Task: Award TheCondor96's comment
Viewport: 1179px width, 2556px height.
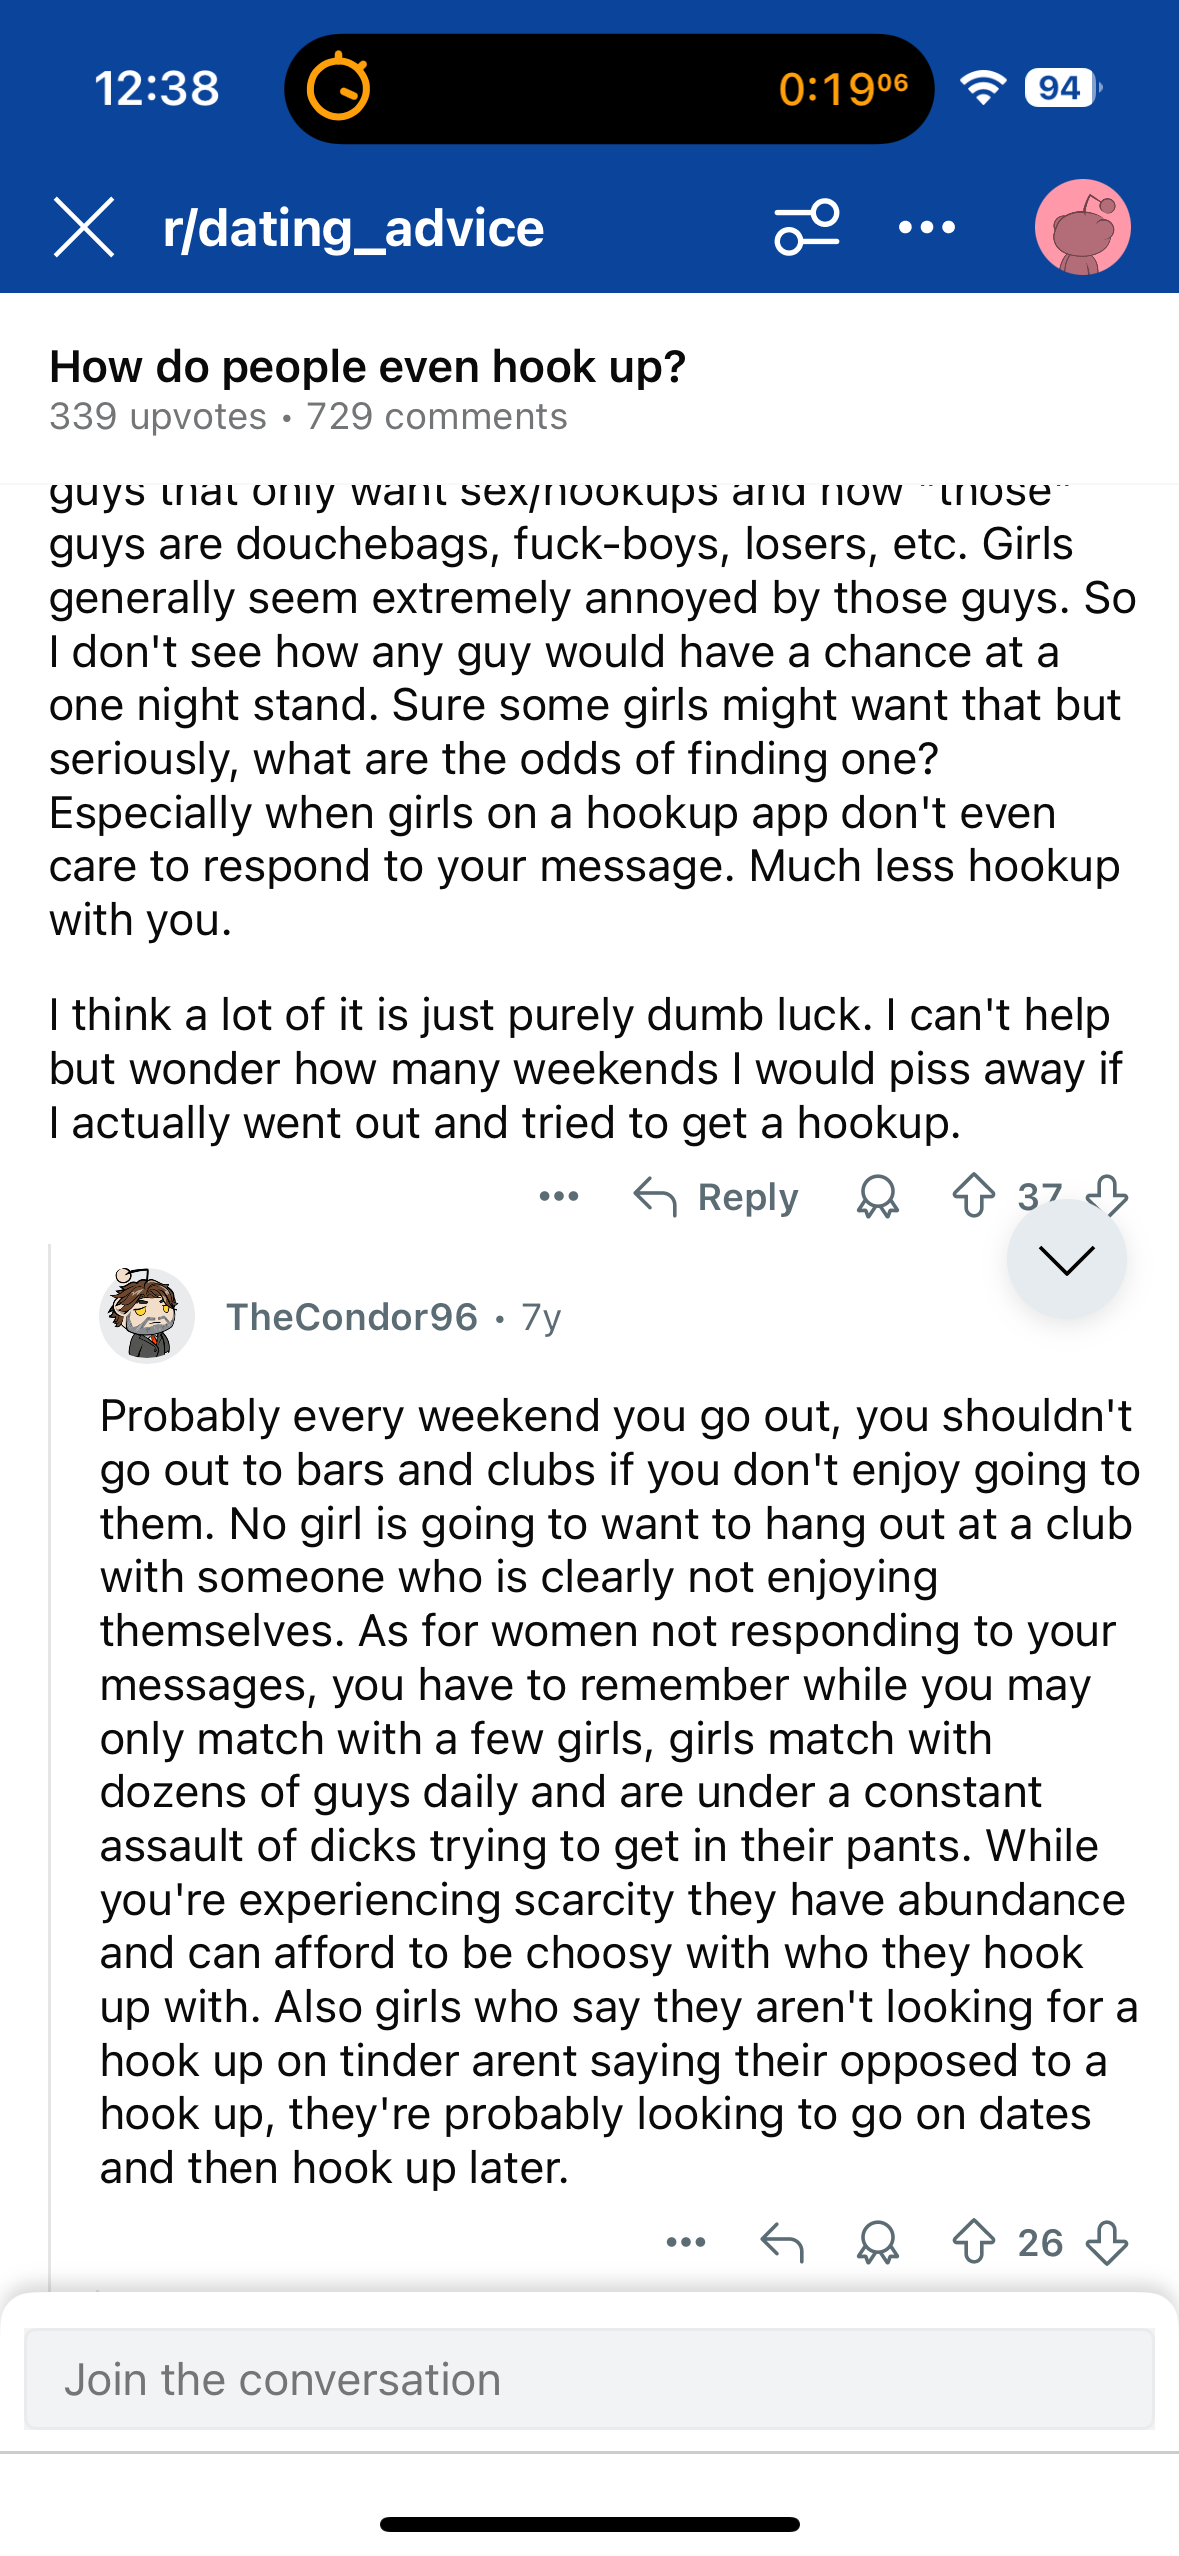Action: 877,2242
